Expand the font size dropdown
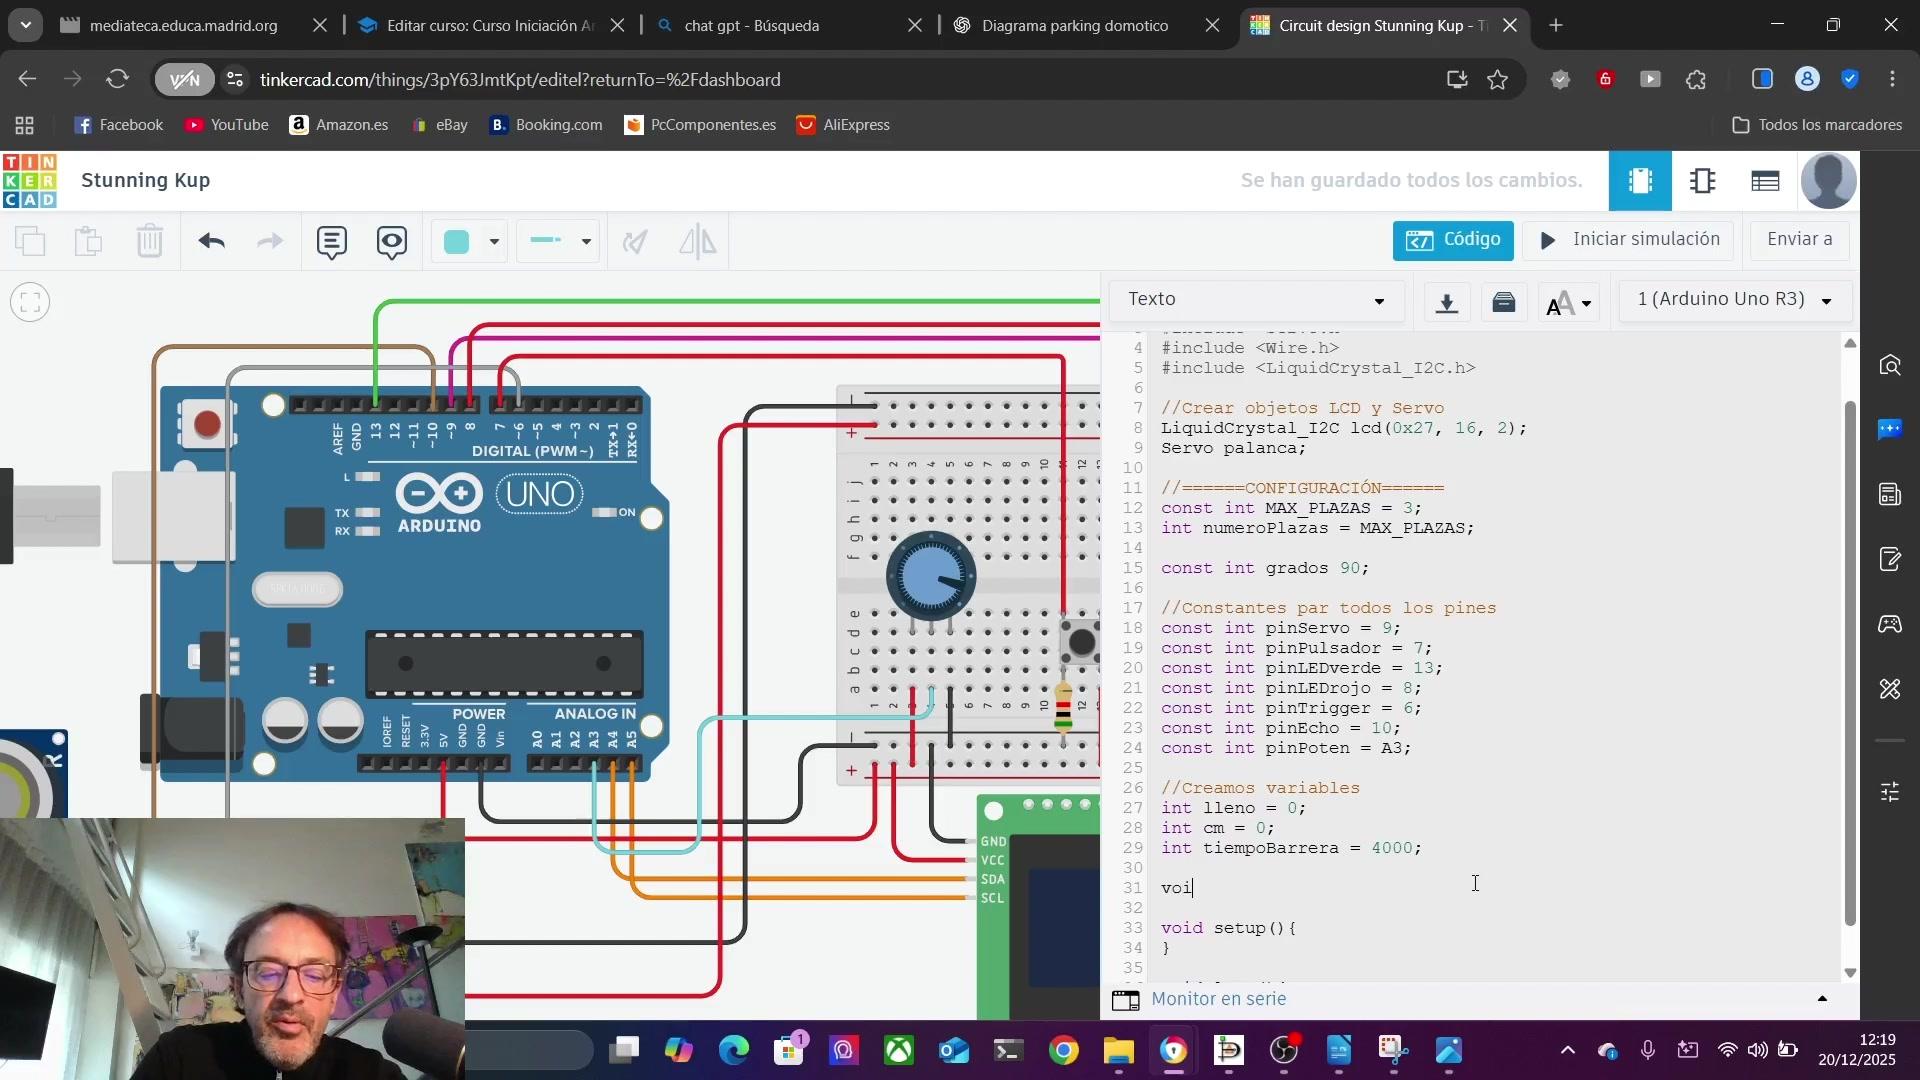Viewport: 1920px width, 1080px height. click(x=1568, y=302)
